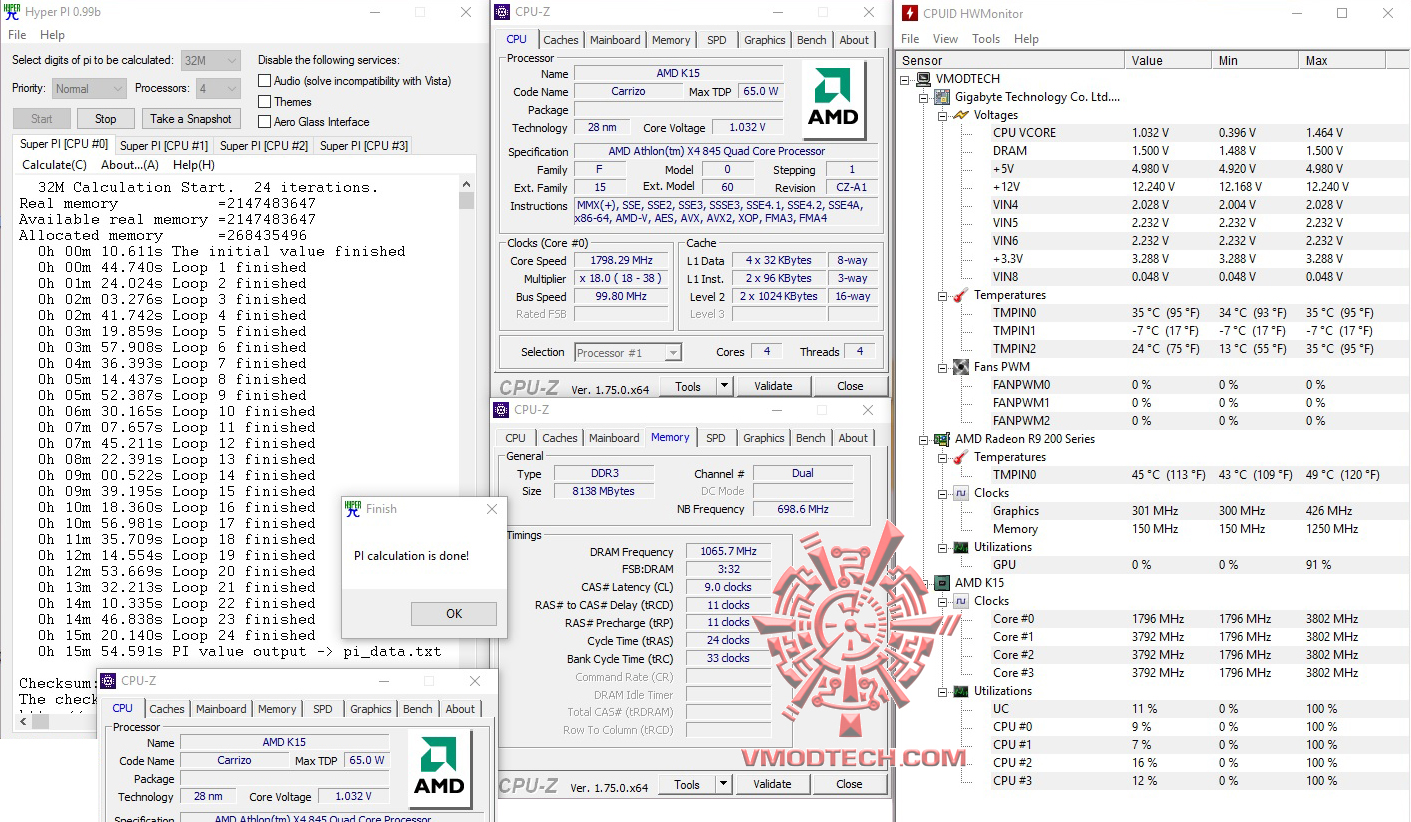This screenshot has width=1411, height=822.
Task: Collapse the Fans PWM group
Action: tap(942, 367)
